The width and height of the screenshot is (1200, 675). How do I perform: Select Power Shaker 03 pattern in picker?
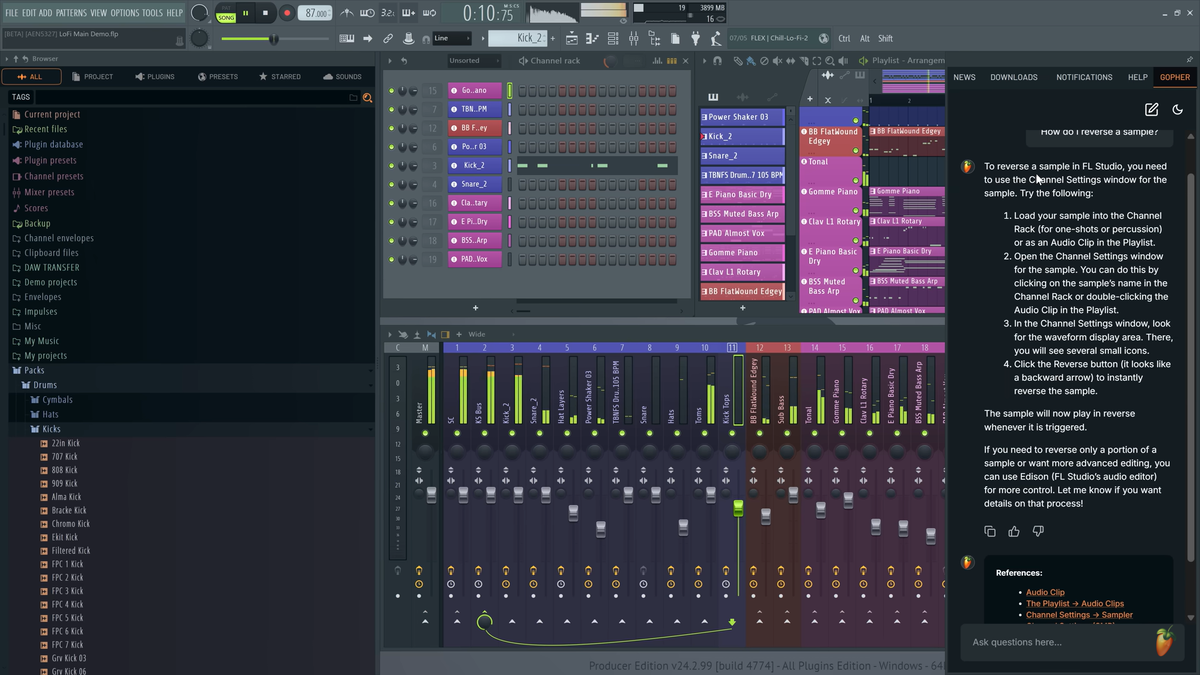point(741,117)
